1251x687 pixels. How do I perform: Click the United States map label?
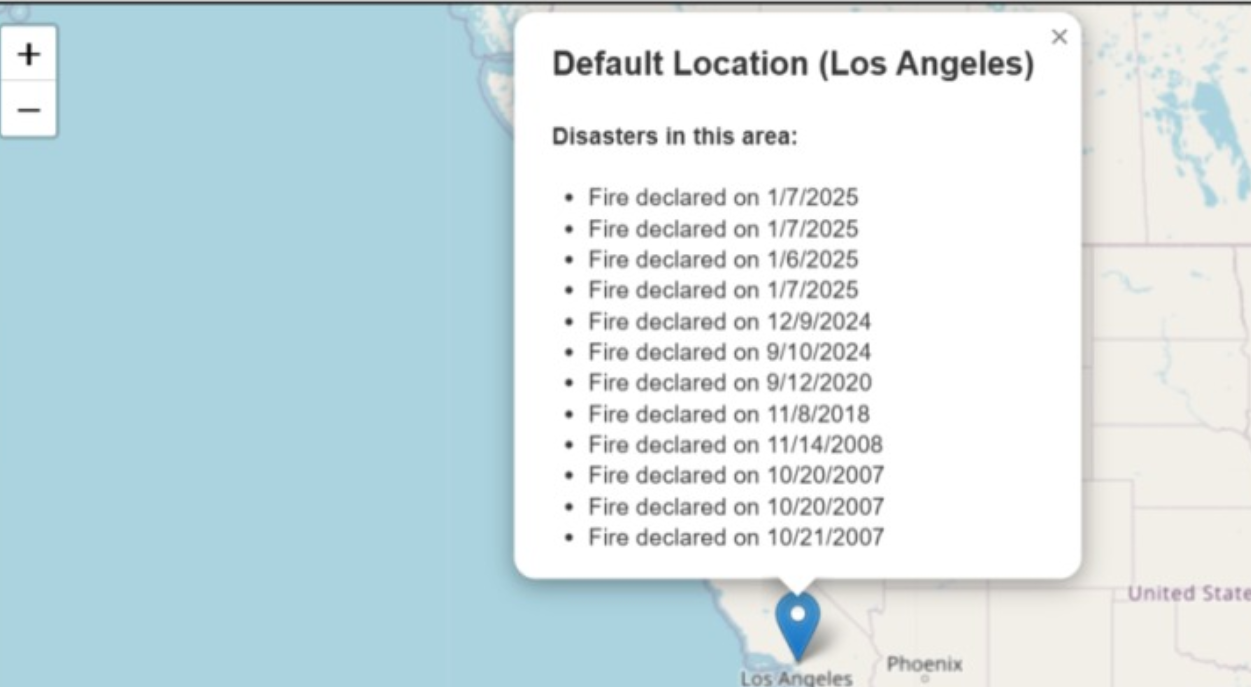pyautogui.click(x=1188, y=593)
